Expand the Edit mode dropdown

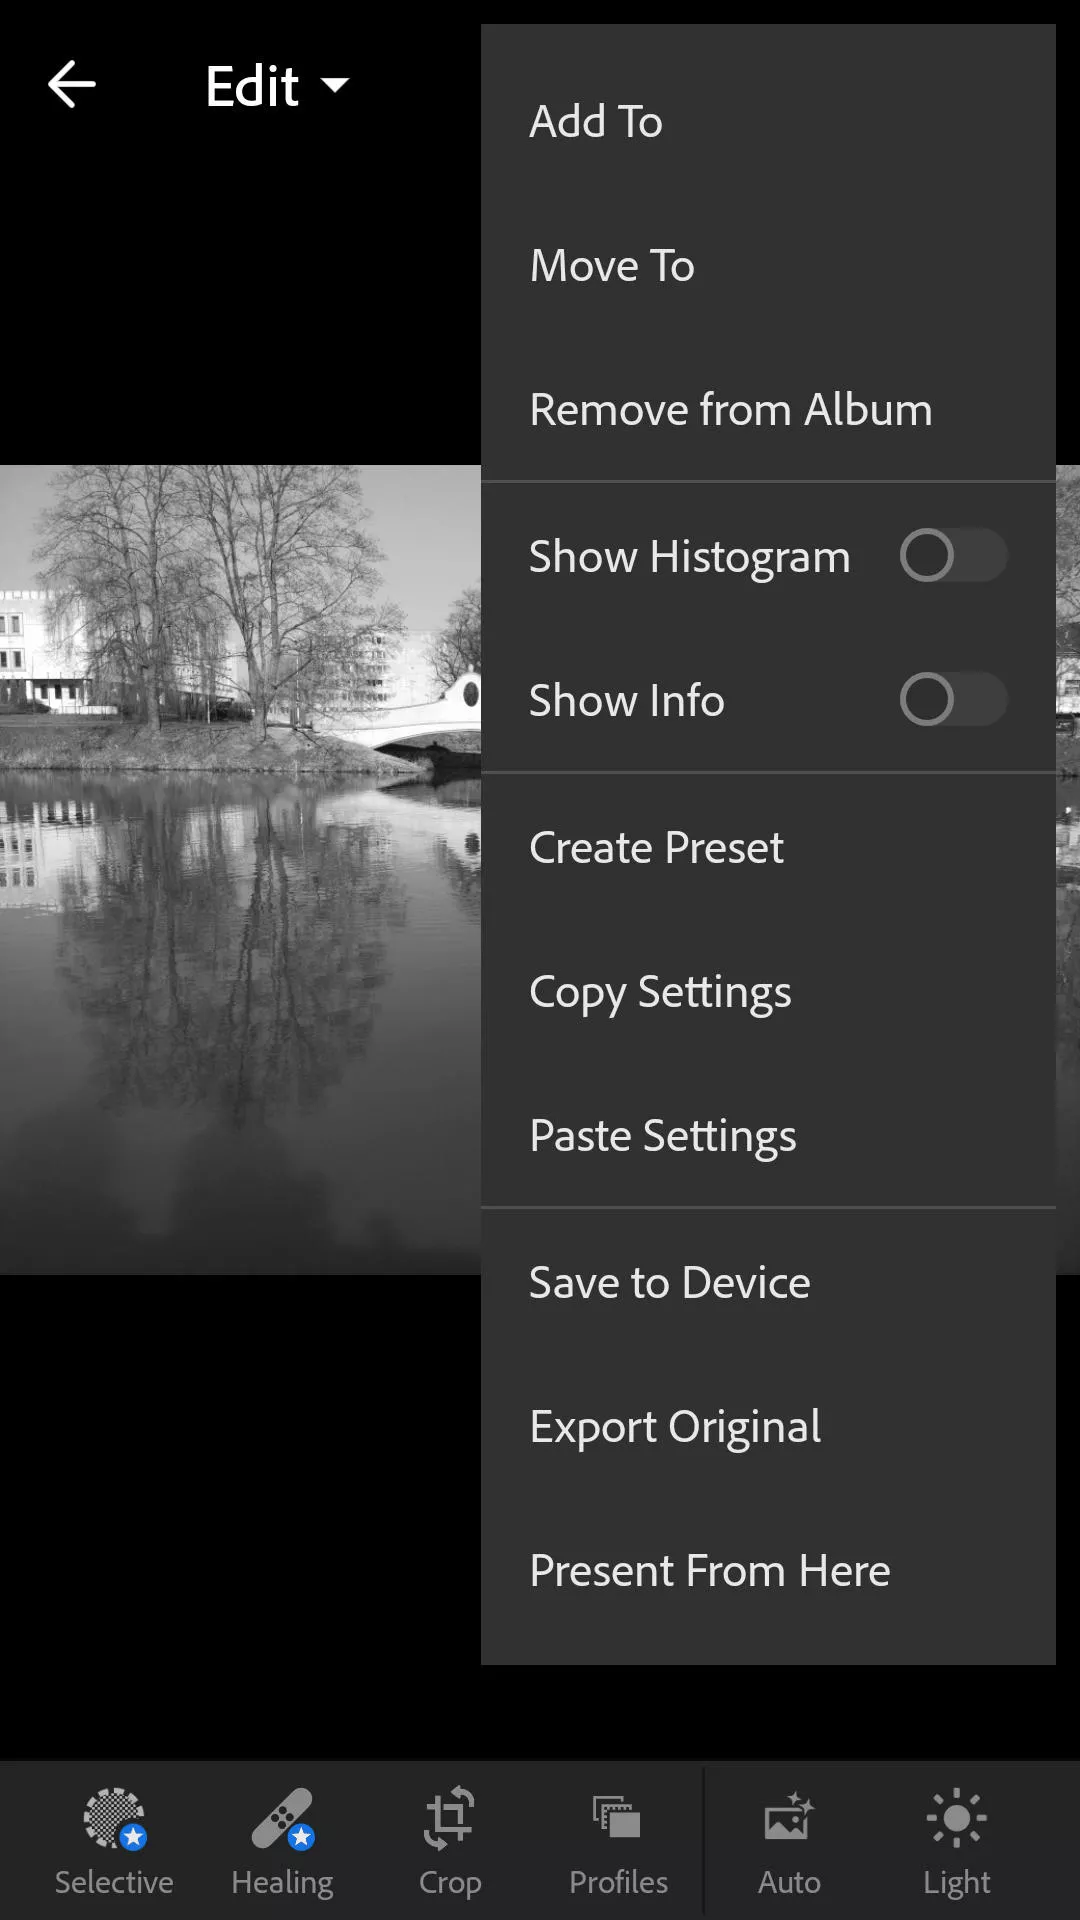tap(277, 86)
